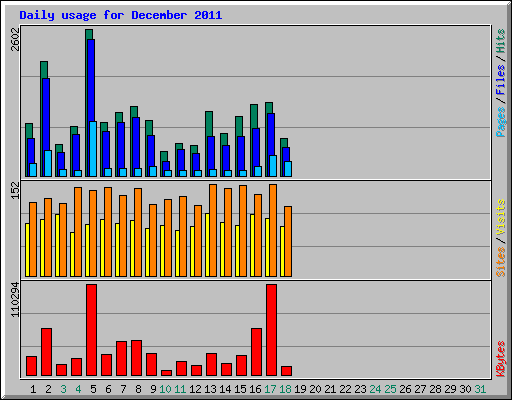Click day '7' on the x-axis
Image resolution: width=512 pixels, height=400 pixels.
pyautogui.click(x=123, y=389)
